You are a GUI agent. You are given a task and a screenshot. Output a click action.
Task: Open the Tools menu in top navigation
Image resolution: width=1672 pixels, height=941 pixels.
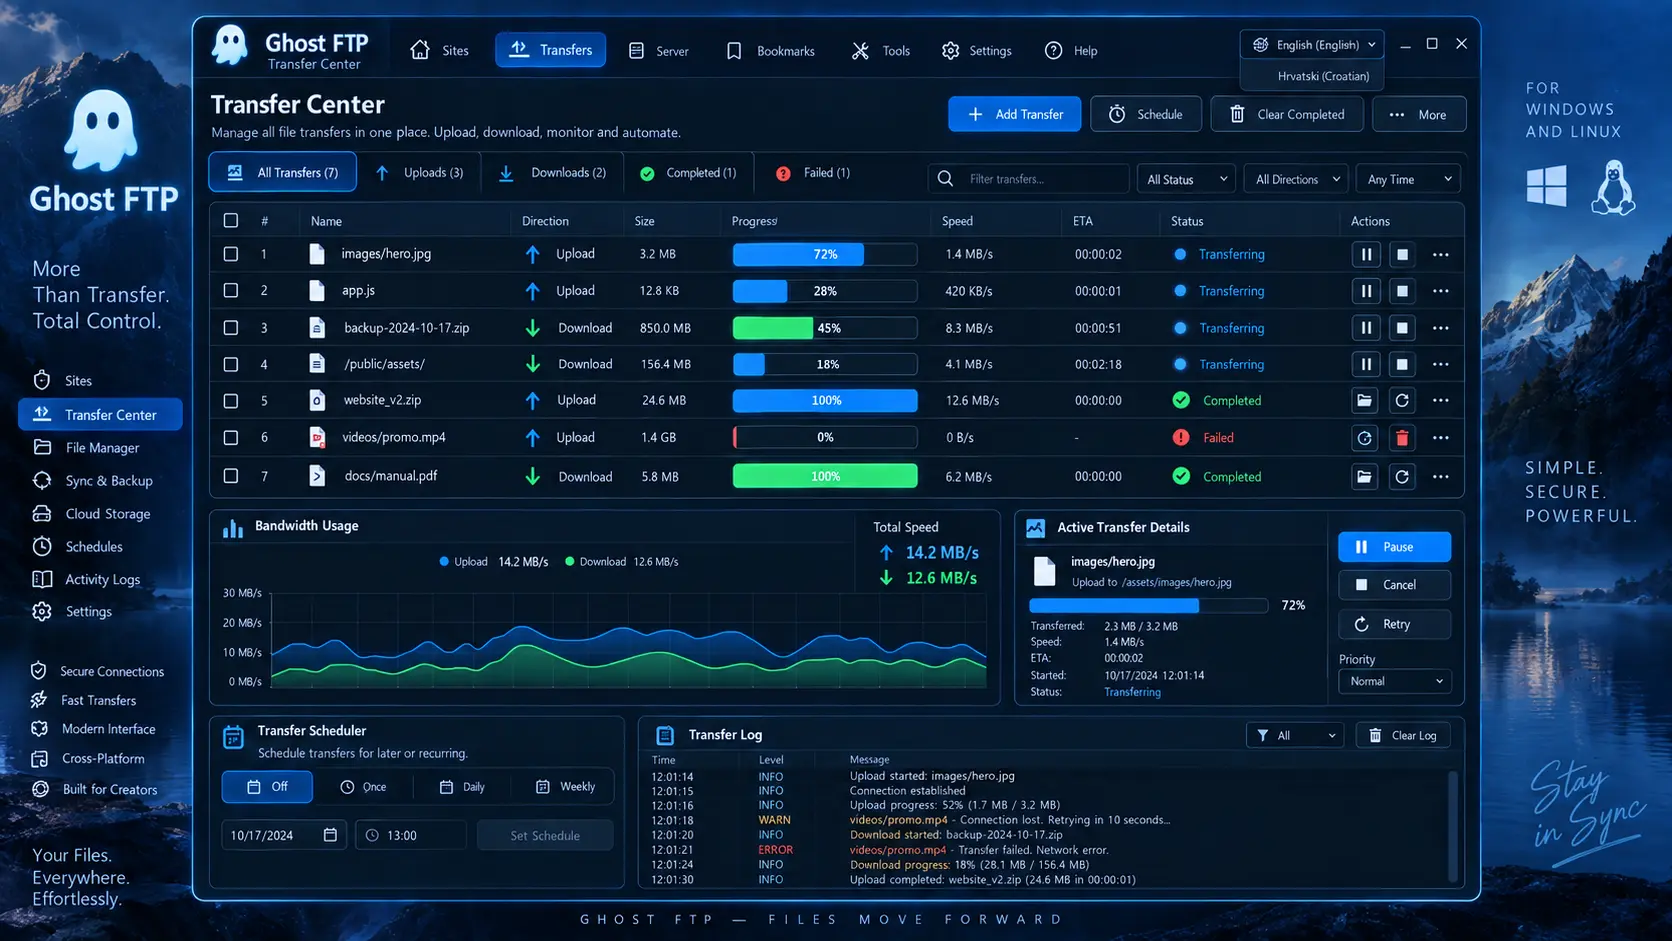click(881, 51)
